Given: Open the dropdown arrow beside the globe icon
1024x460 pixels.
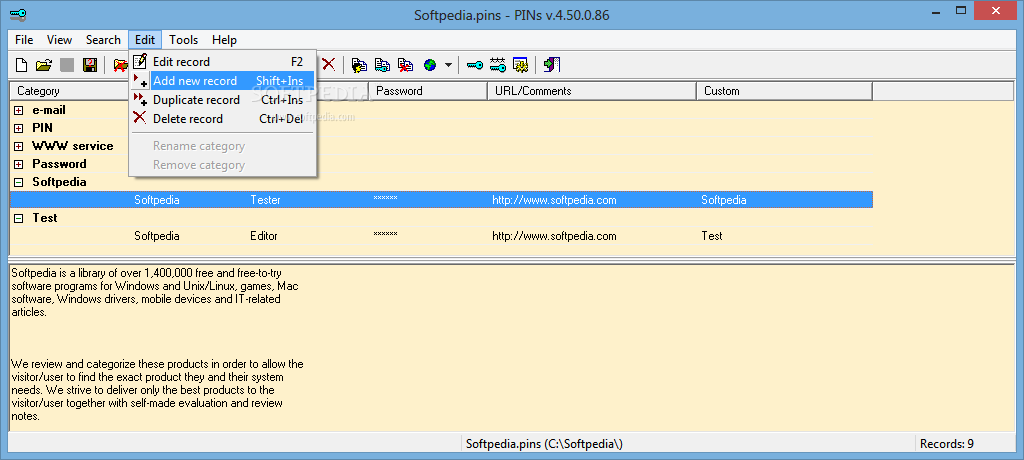Looking at the screenshot, I should [x=448, y=65].
